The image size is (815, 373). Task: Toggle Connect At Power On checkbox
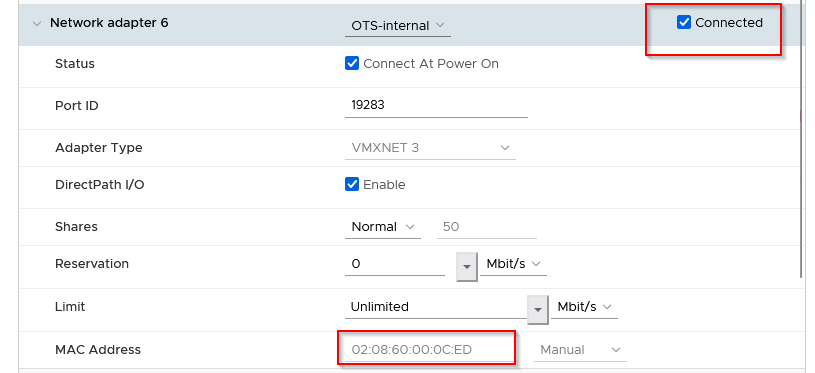point(352,63)
